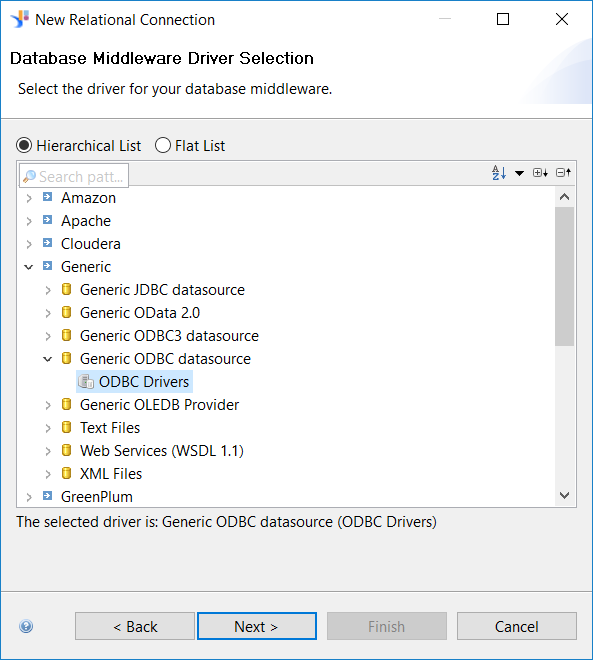The image size is (593, 660).
Task: Select the Cloudera label in the tree
Action: 90,244
